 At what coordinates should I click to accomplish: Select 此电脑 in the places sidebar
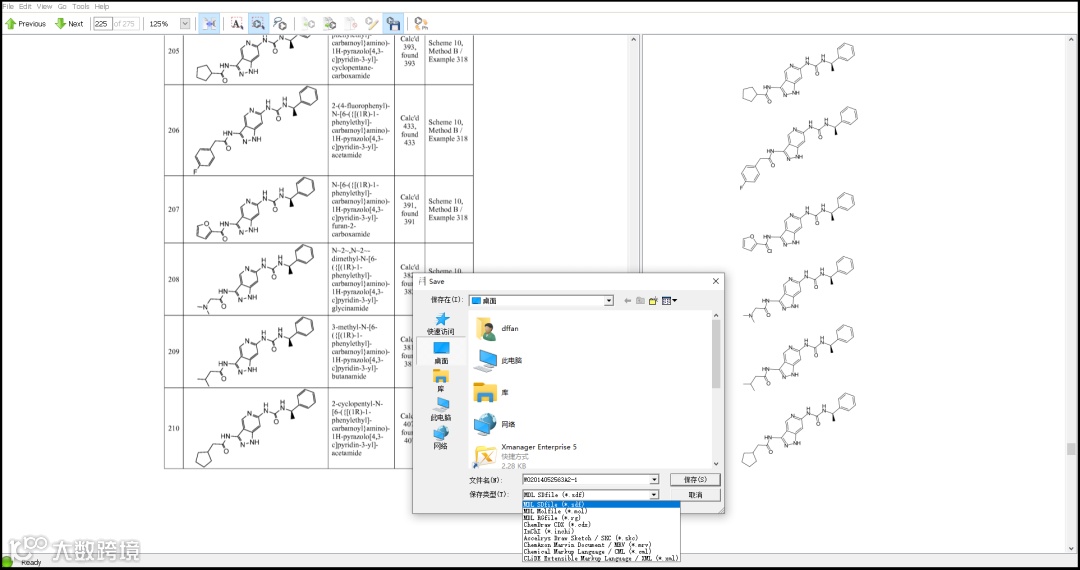point(441,409)
